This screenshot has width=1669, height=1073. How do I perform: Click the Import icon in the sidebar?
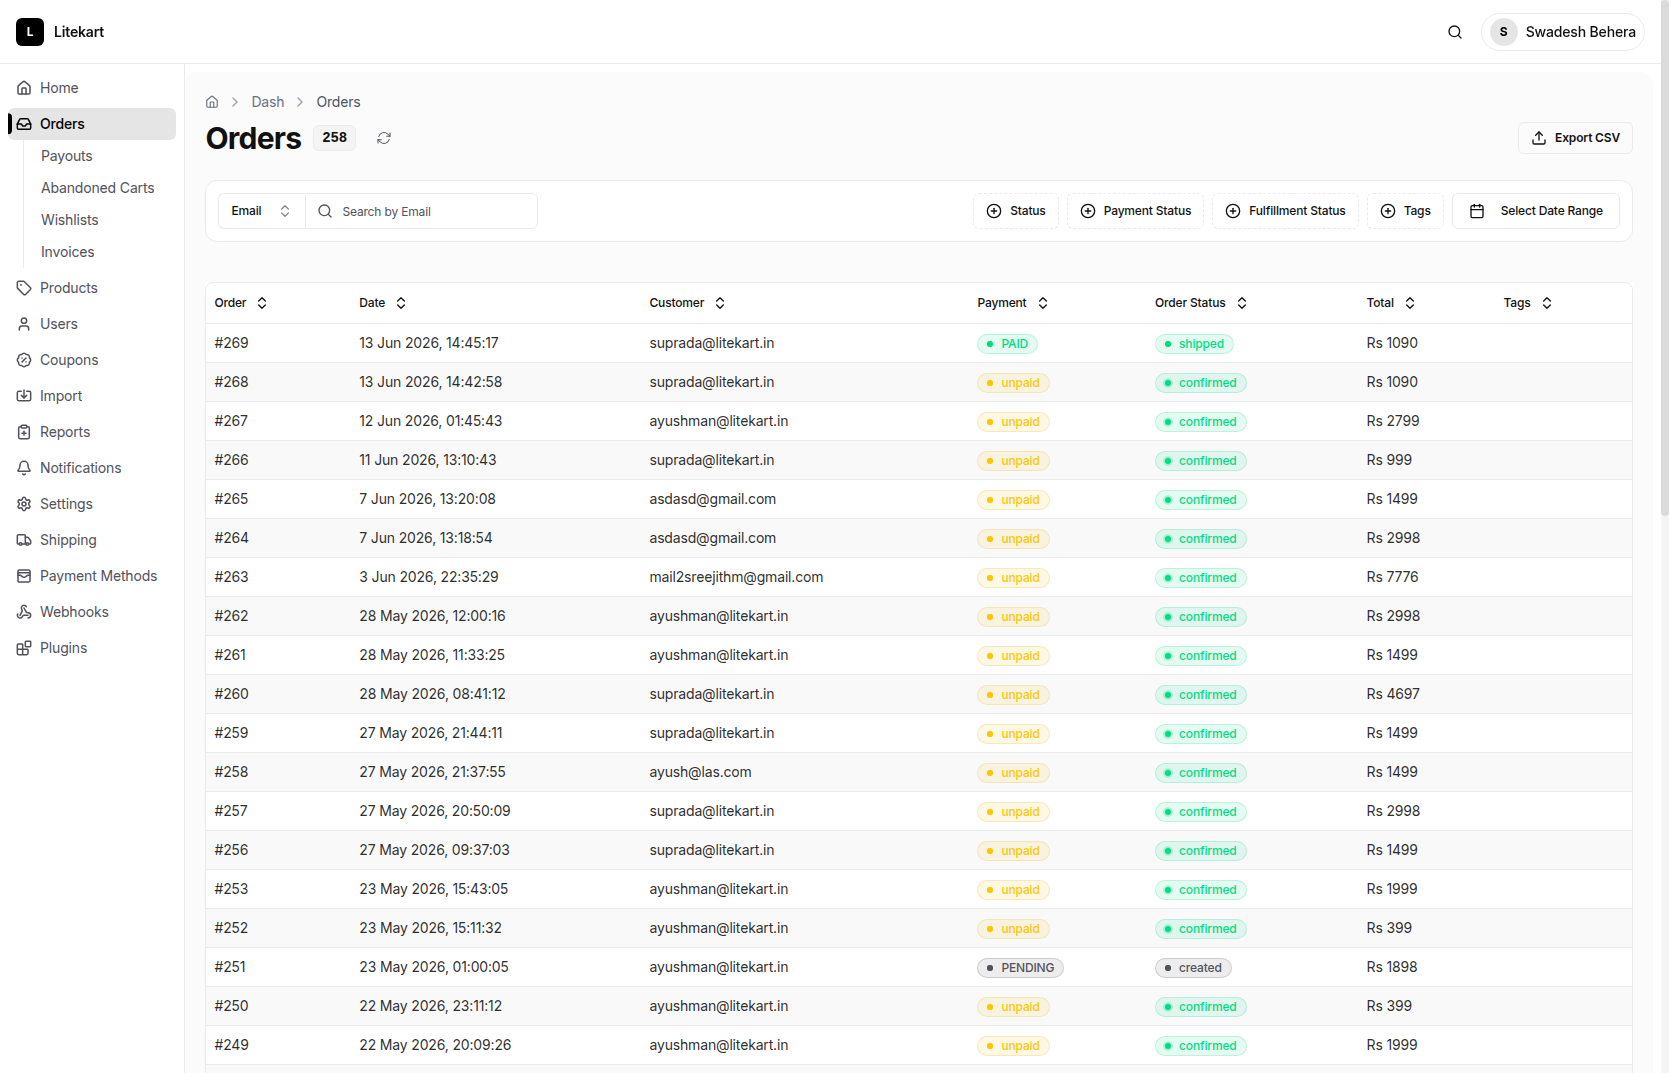point(24,396)
